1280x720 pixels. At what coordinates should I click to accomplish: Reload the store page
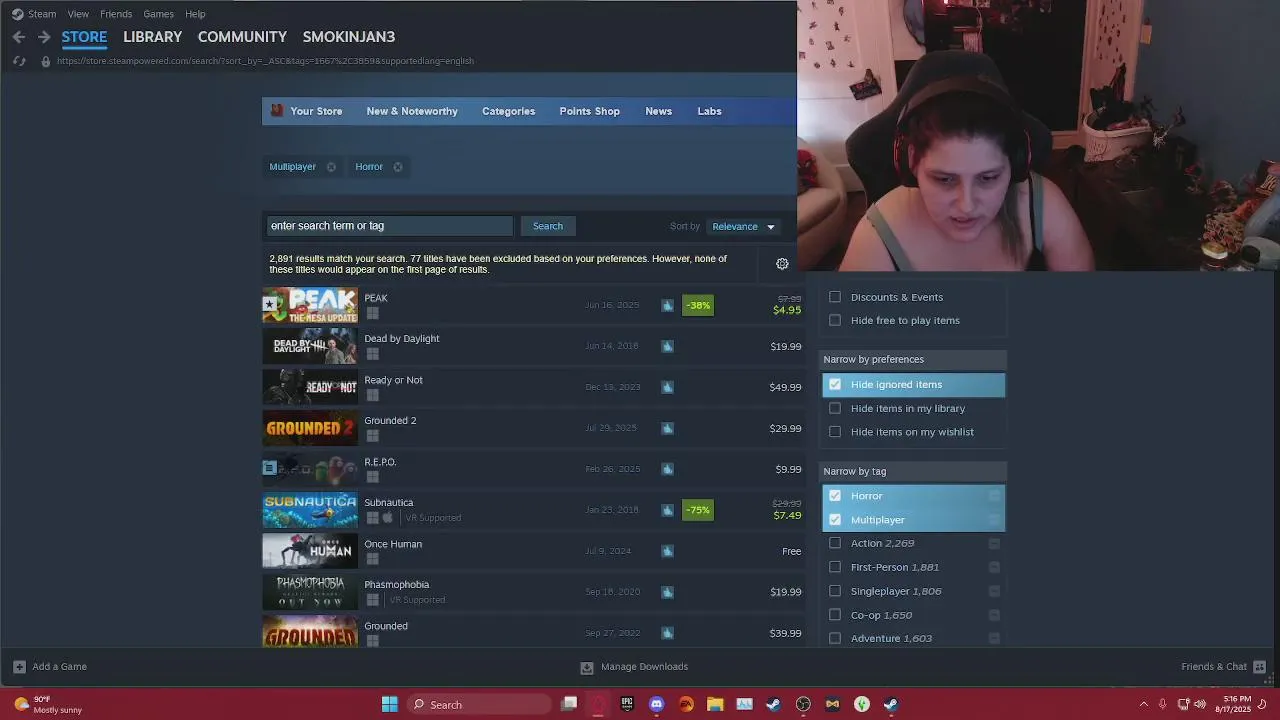click(19, 61)
